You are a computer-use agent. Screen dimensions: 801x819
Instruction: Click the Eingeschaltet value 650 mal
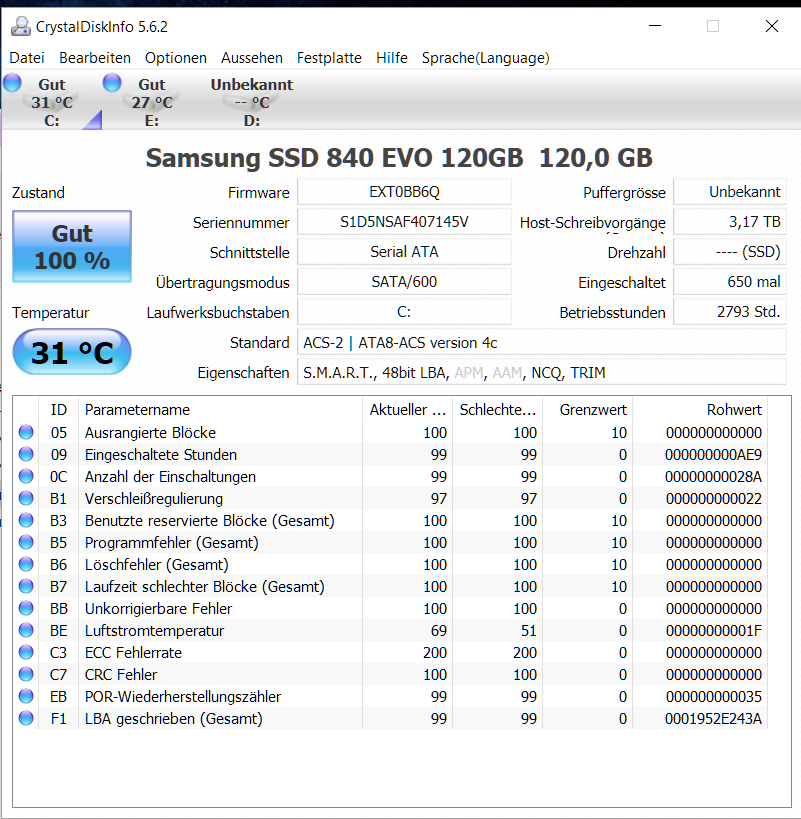click(x=730, y=282)
